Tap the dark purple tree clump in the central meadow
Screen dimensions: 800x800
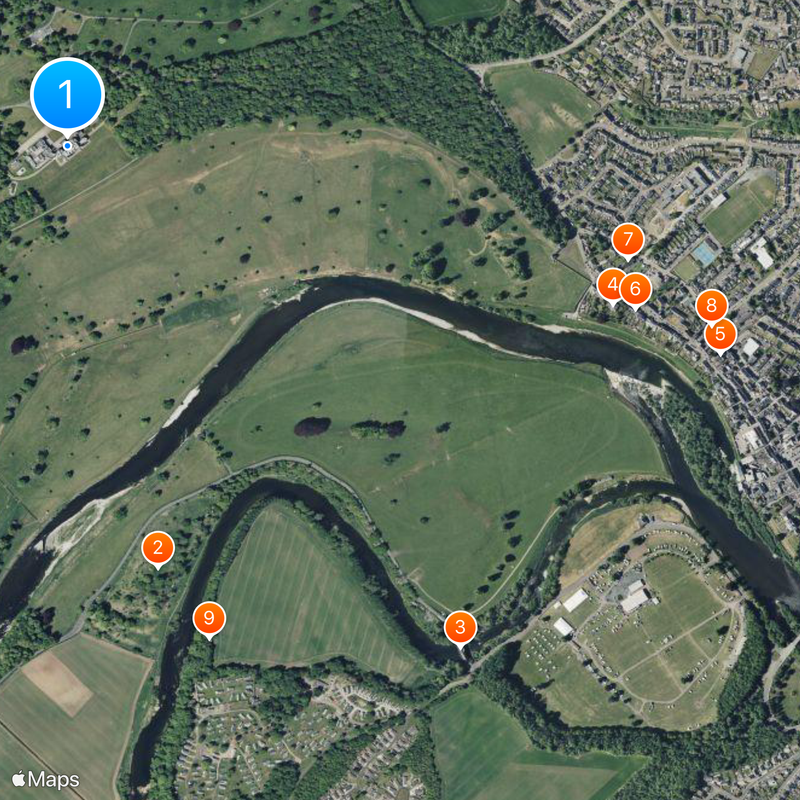(312, 427)
